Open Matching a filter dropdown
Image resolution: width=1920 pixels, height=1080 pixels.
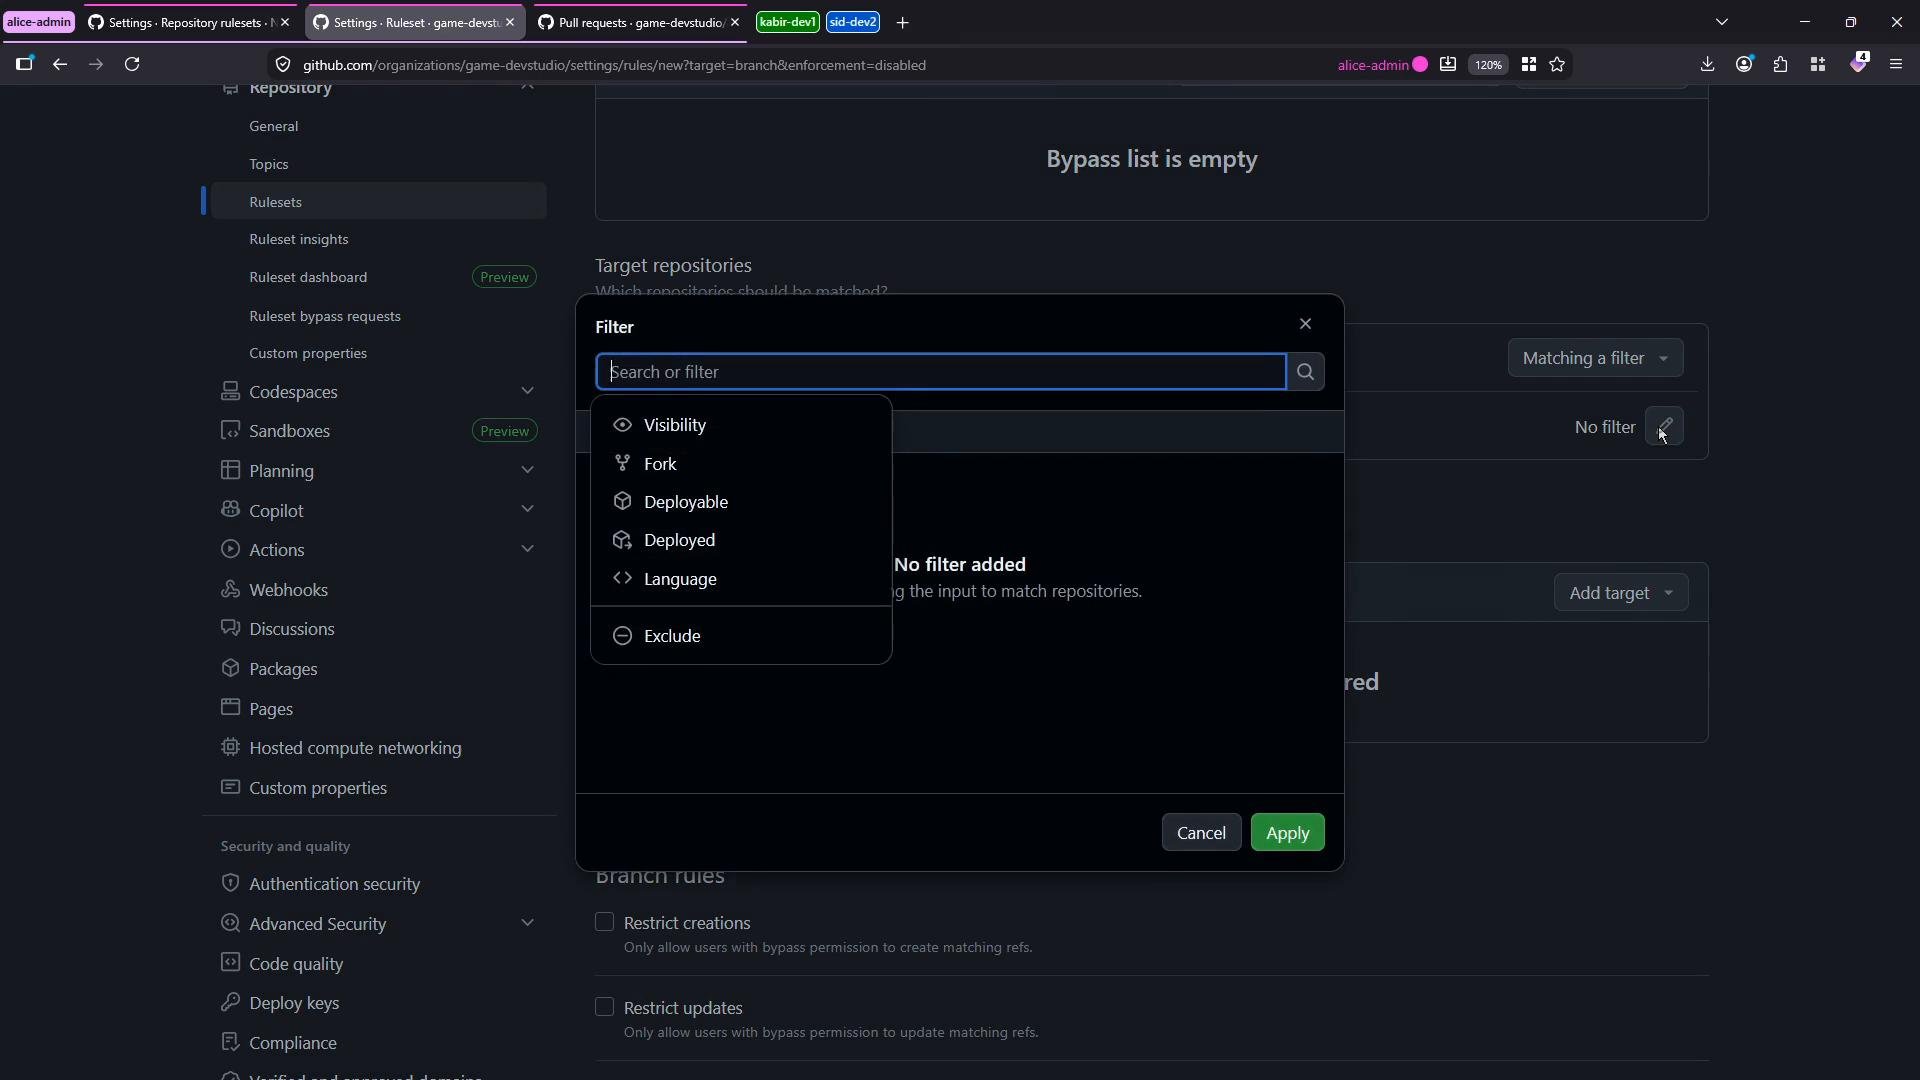(1595, 358)
